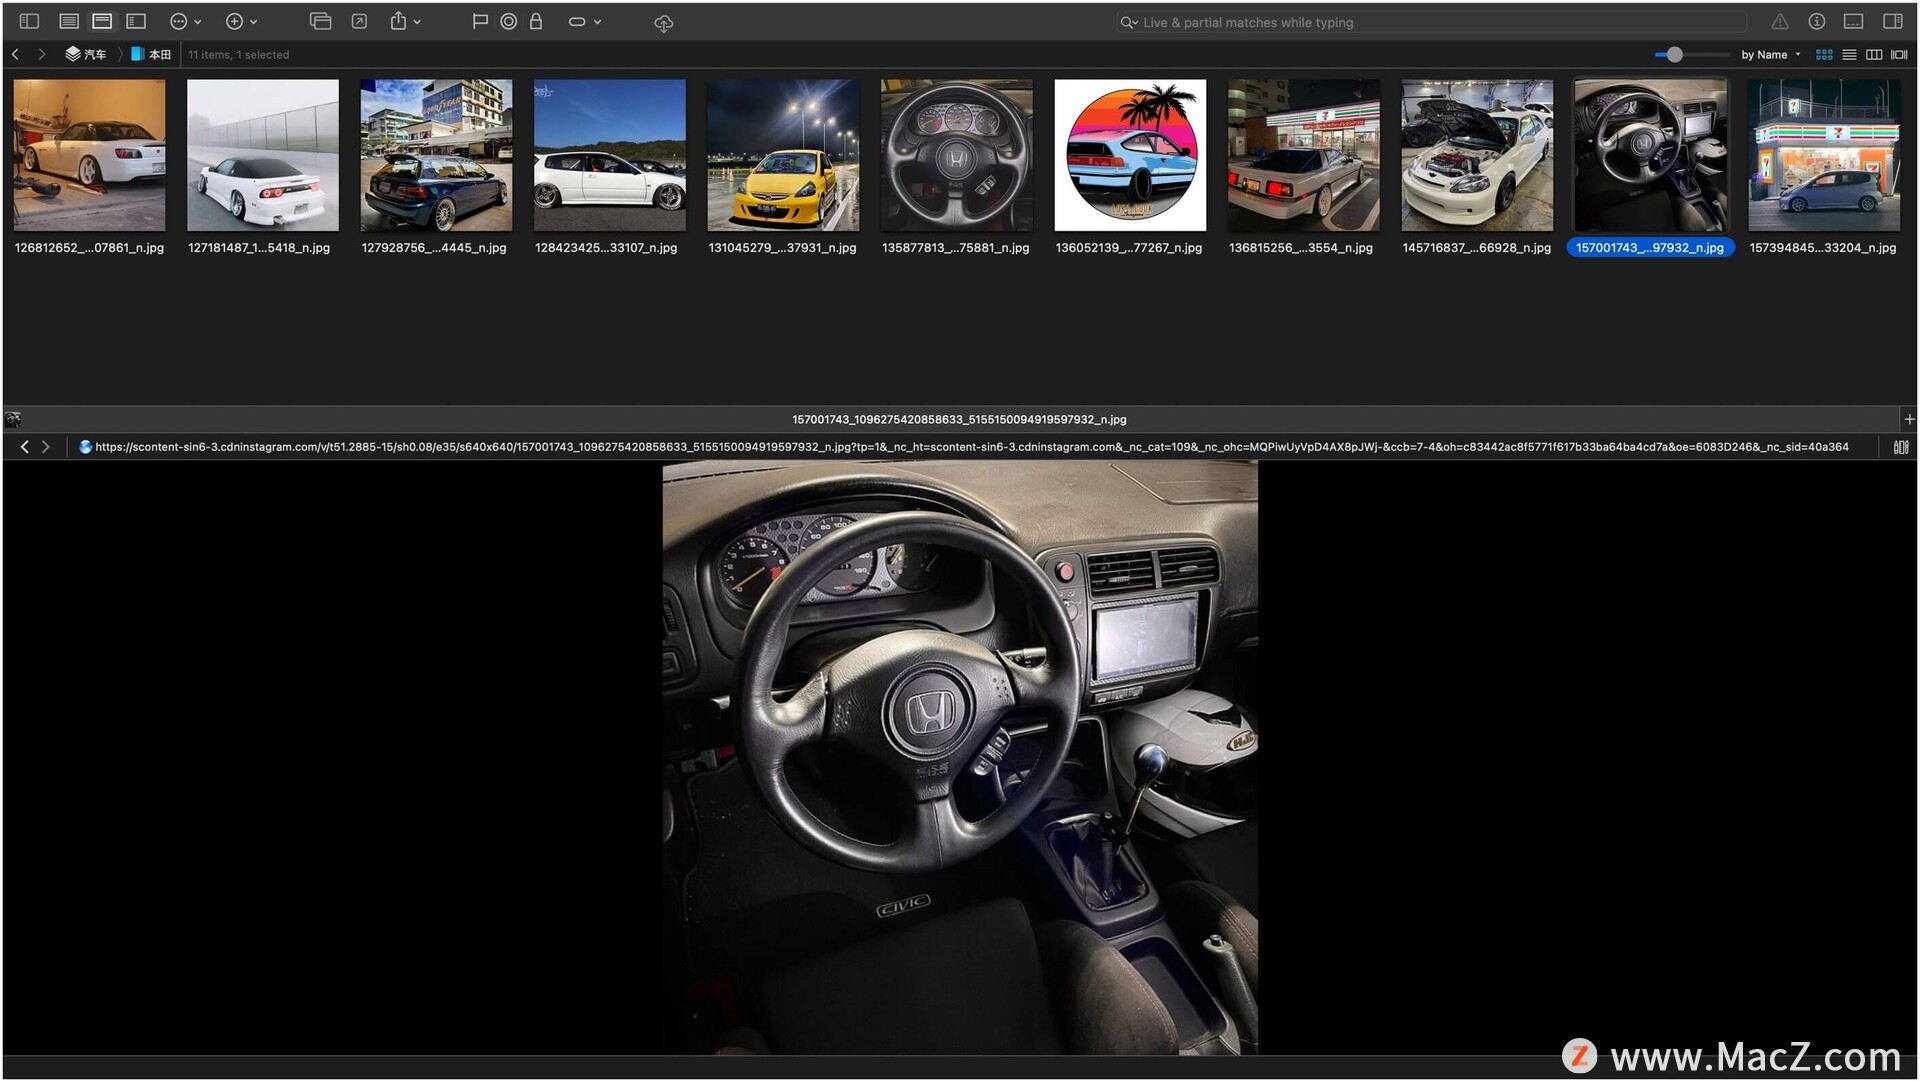
Task: Select the split top-bottom preview layout
Action: [x=102, y=21]
